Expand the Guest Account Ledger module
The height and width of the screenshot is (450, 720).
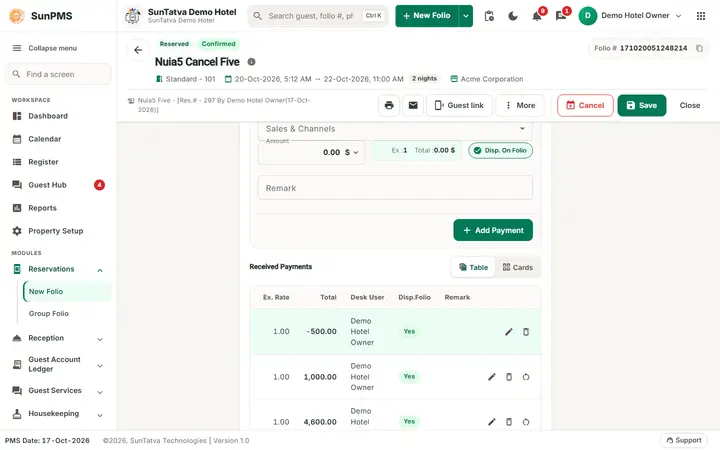pyautogui.click(x=100, y=366)
